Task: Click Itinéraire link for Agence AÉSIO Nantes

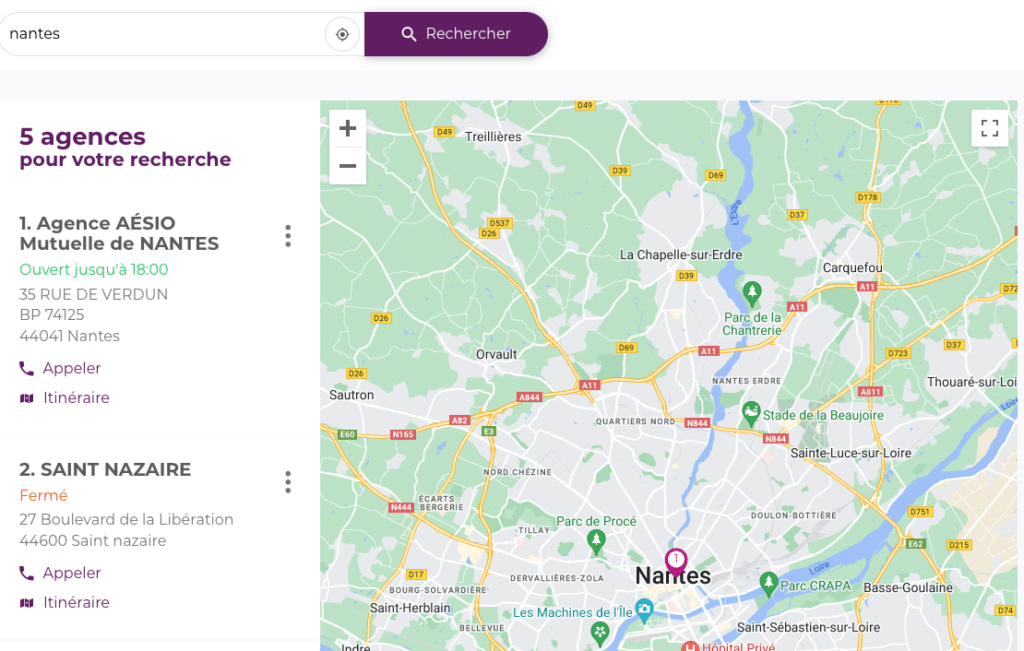Action: tap(76, 398)
